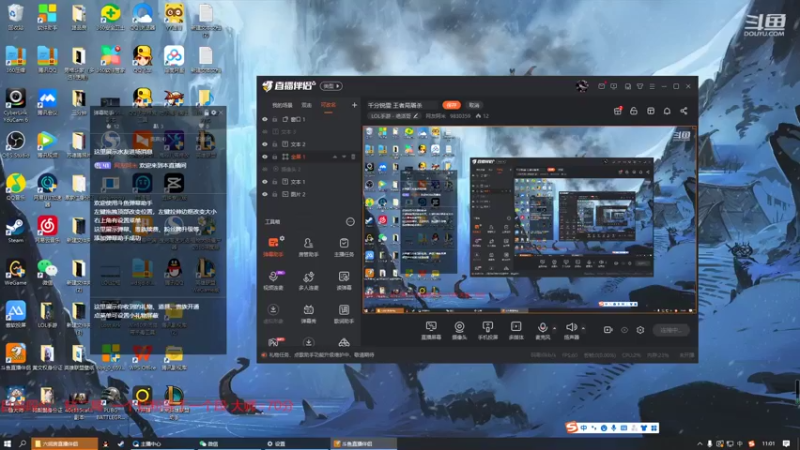
Task: Toggle visibility of the 文本 1 source
Action: pos(264,182)
